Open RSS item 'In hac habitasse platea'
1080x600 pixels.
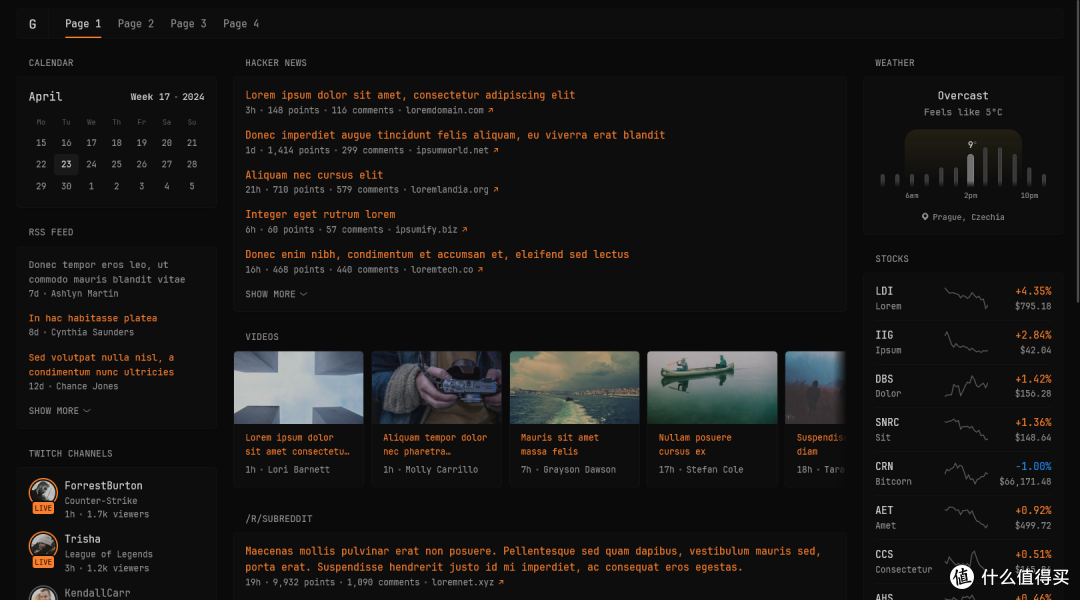click(93, 318)
